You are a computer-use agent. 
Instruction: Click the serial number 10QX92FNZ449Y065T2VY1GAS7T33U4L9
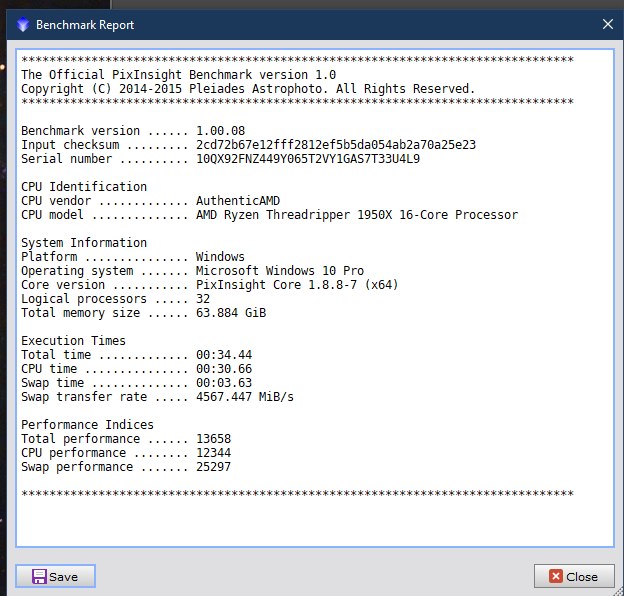click(308, 159)
